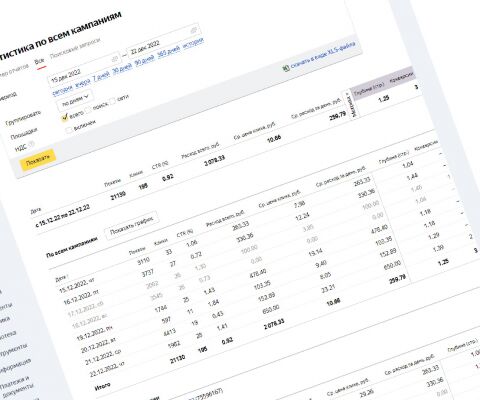
Task: Open the start date calendar icon
Action: tap(115, 59)
